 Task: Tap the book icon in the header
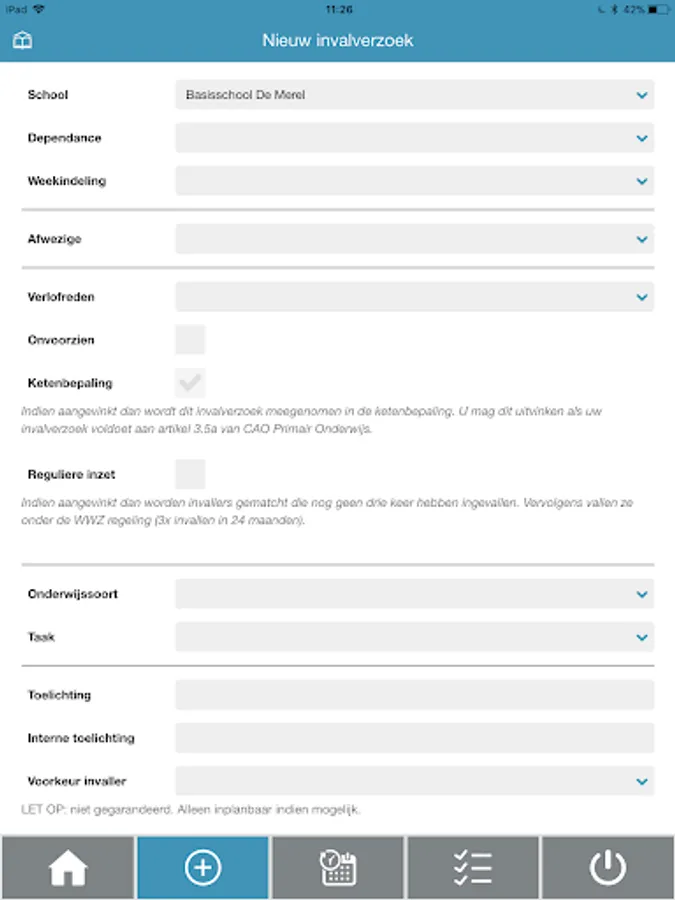click(x=22, y=41)
